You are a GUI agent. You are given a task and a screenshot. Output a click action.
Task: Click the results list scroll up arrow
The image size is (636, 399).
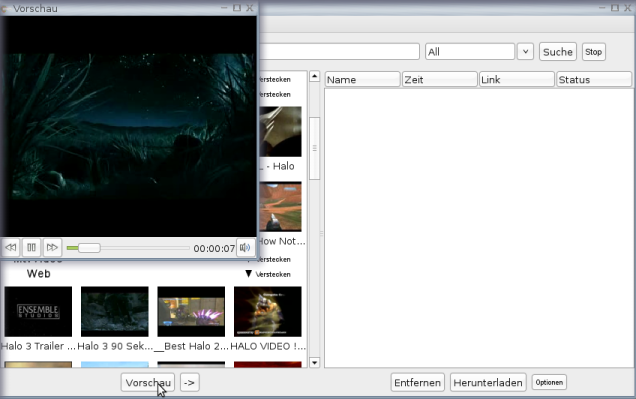314,76
